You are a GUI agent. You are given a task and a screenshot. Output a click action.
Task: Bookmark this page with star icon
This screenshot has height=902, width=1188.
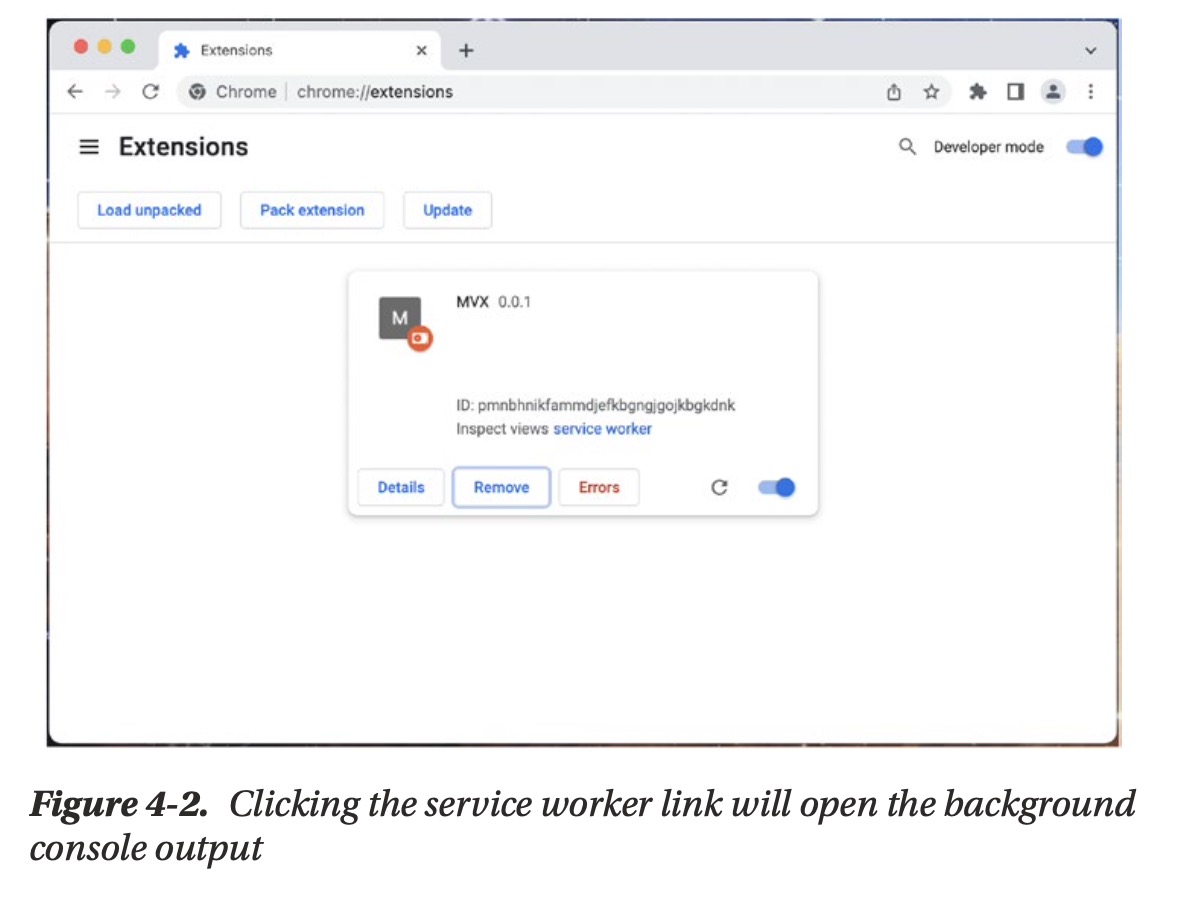point(931,92)
